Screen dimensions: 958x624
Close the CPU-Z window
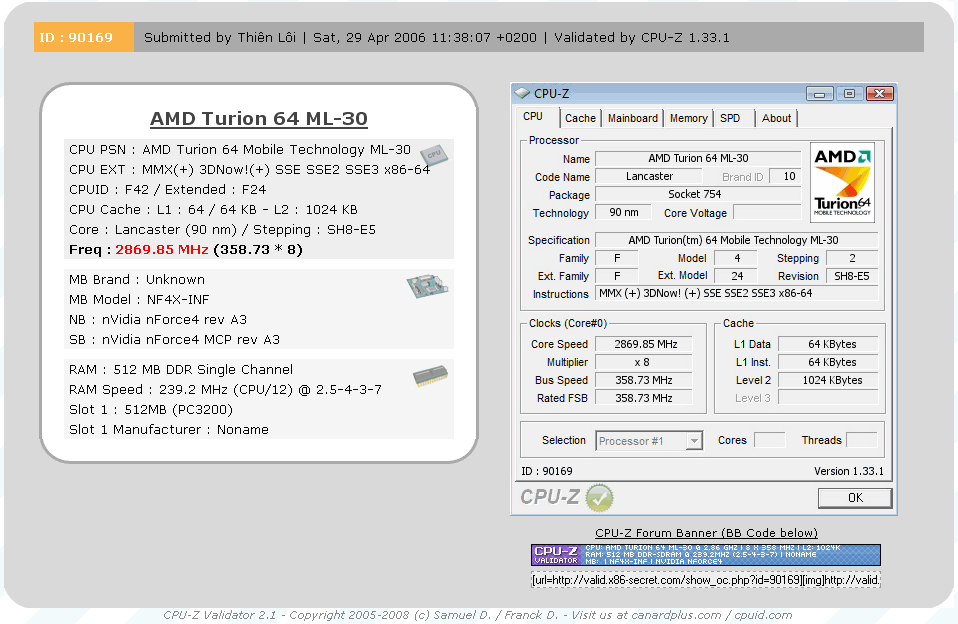(x=880, y=94)
